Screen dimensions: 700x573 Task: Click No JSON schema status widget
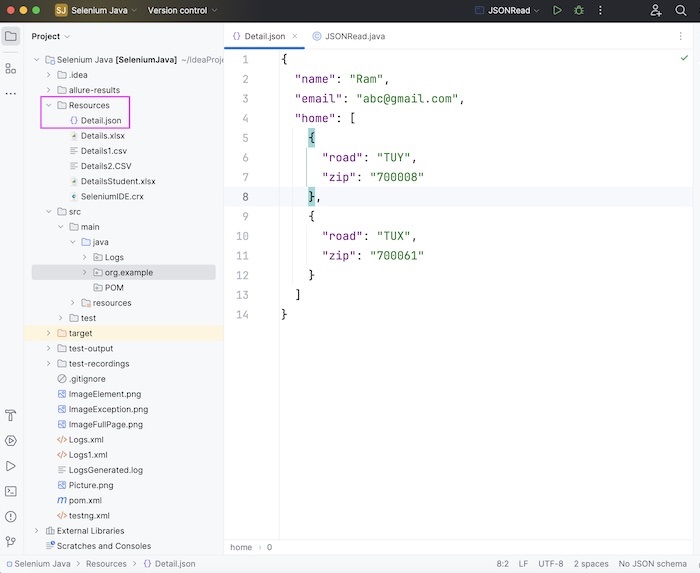(655, 563)
